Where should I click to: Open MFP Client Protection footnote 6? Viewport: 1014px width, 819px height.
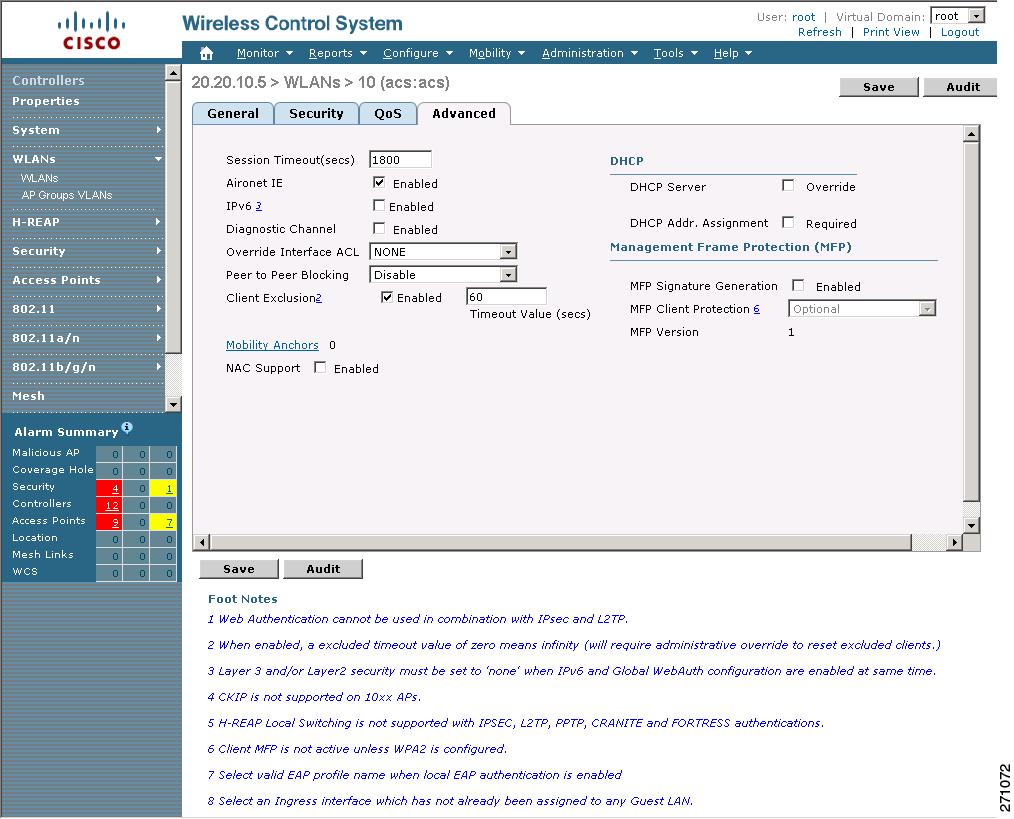point(757,309)
